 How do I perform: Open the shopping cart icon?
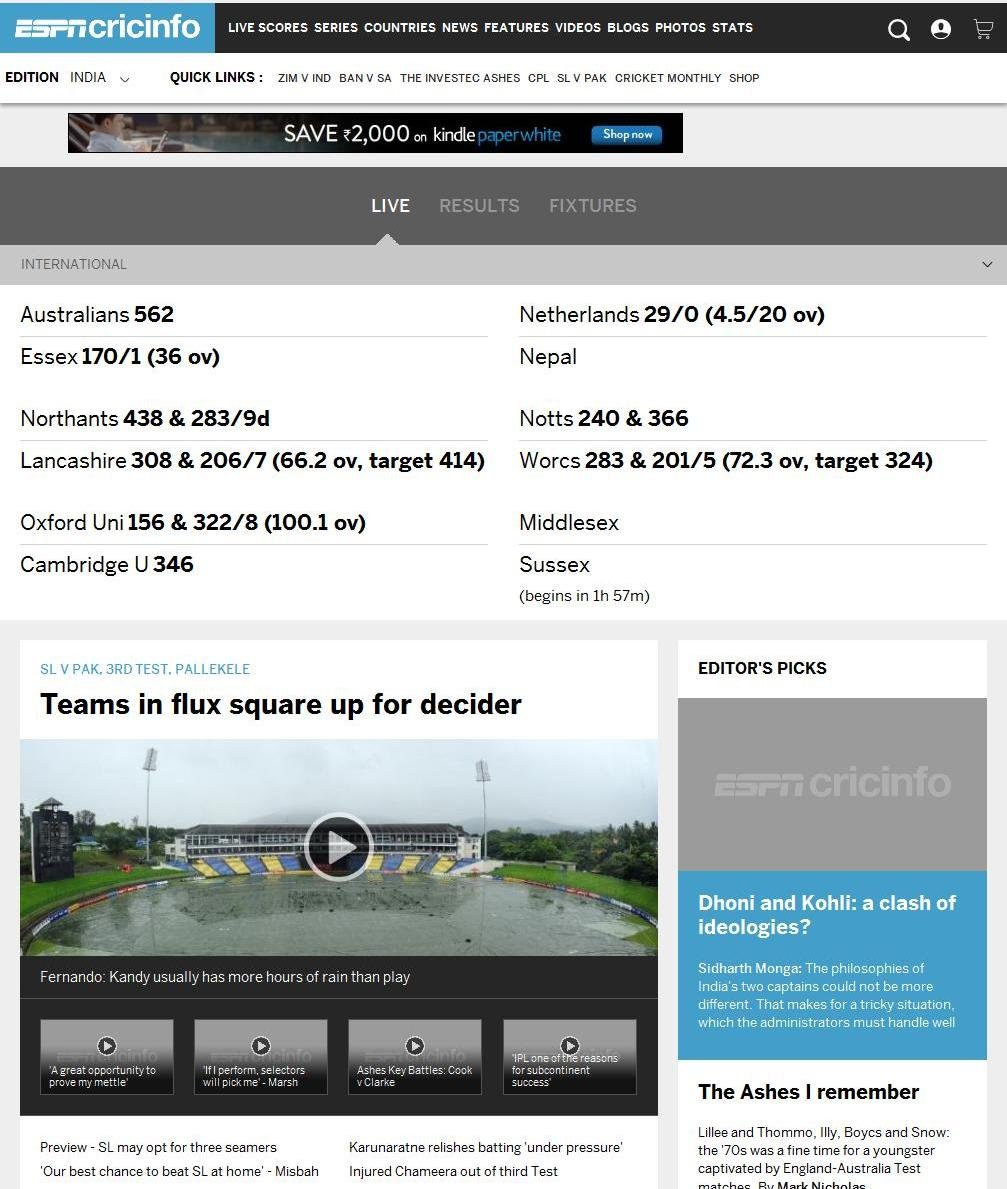pos(982,29)
